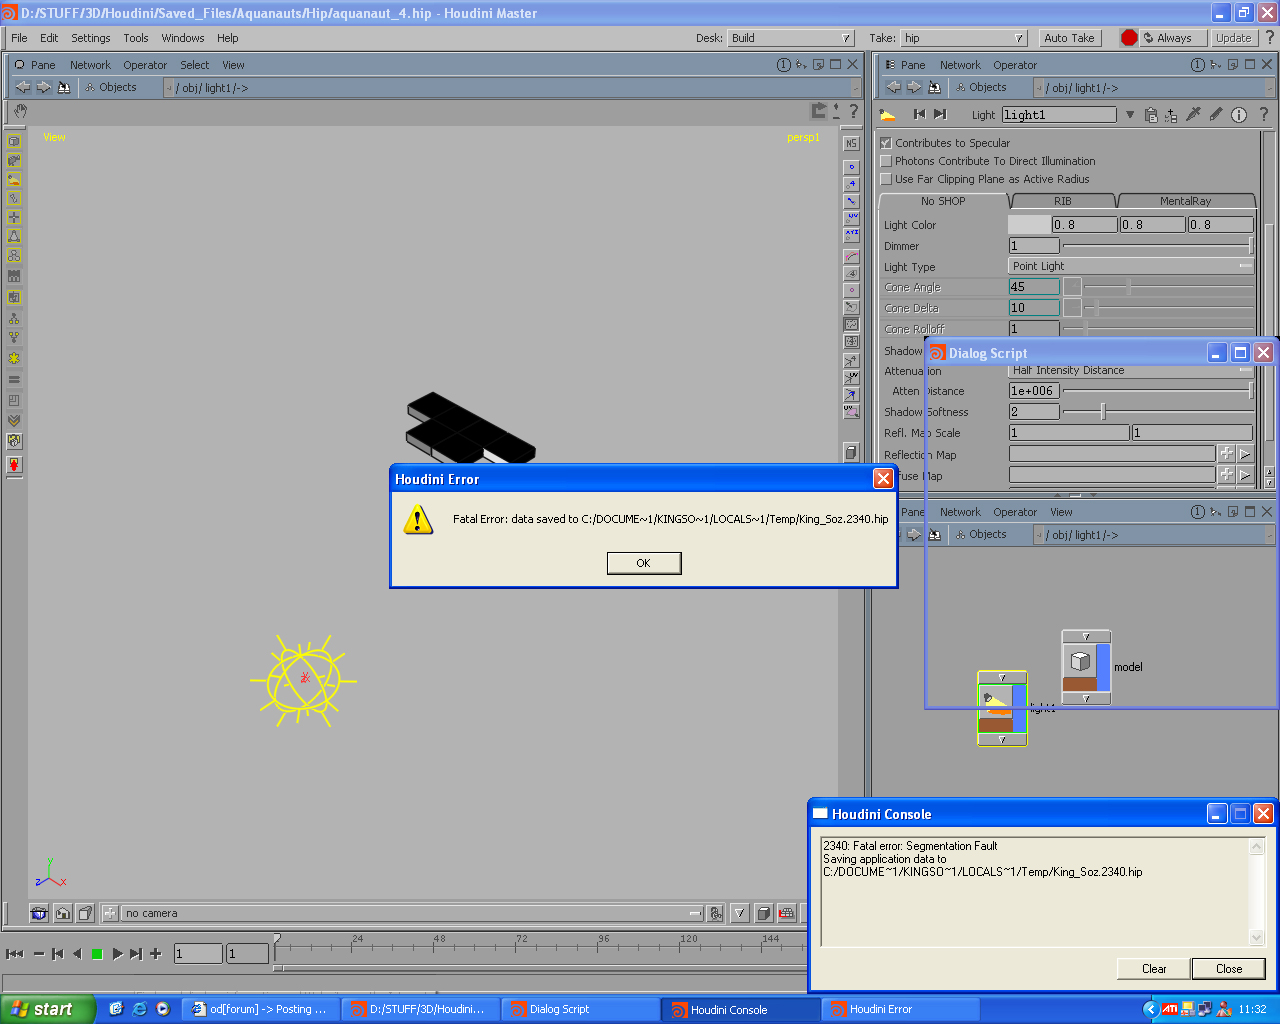
Task: Toggle the light1 node blue display flag
Action: tap(1020, 708)
